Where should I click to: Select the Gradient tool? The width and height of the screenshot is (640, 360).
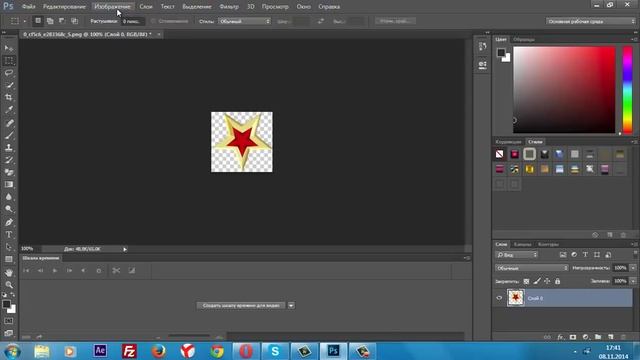9,184
